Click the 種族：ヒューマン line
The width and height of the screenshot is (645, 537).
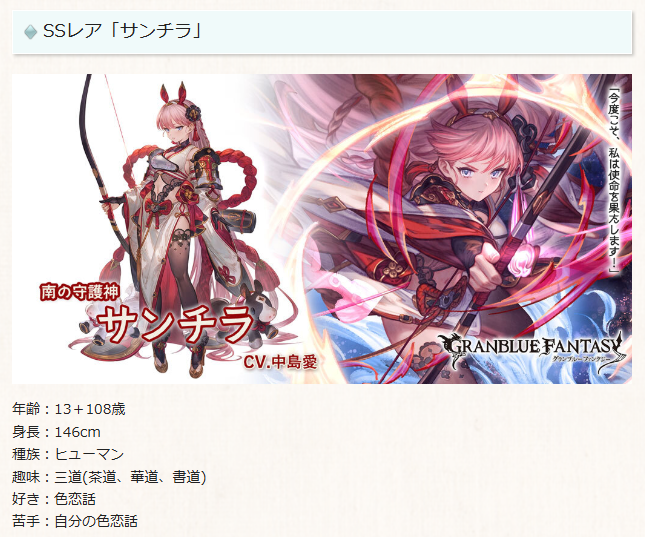(68, 454)
